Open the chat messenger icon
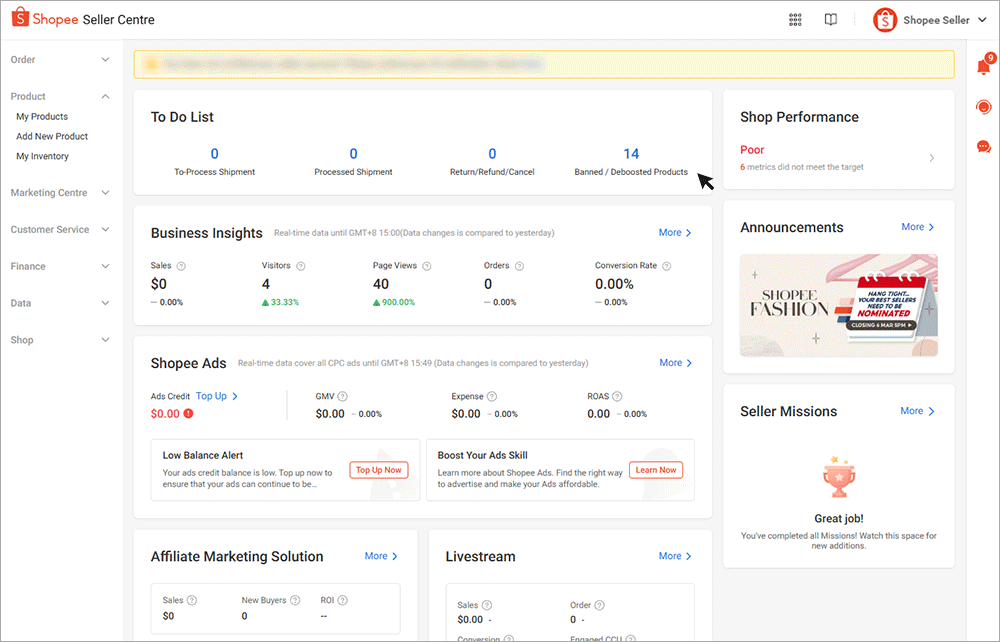Screen dimensions: 1000x642 coord(983,146)
